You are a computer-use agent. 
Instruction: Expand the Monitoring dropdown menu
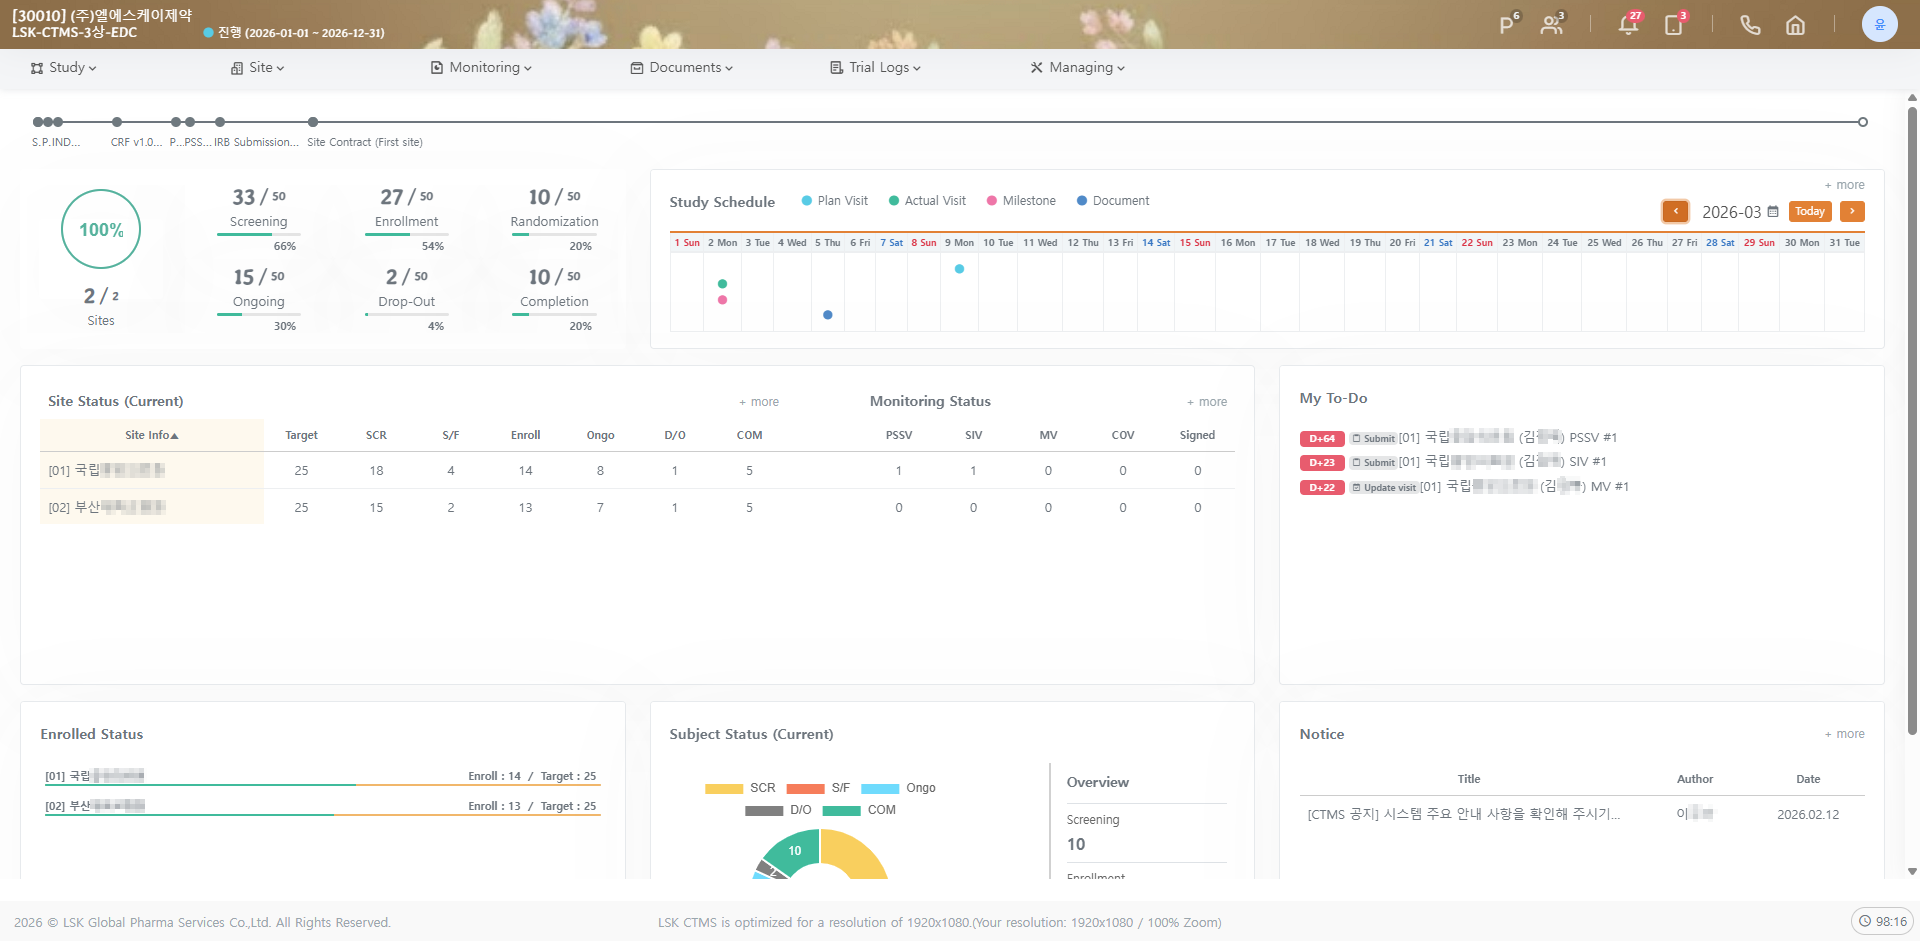(x=481, y=67)
